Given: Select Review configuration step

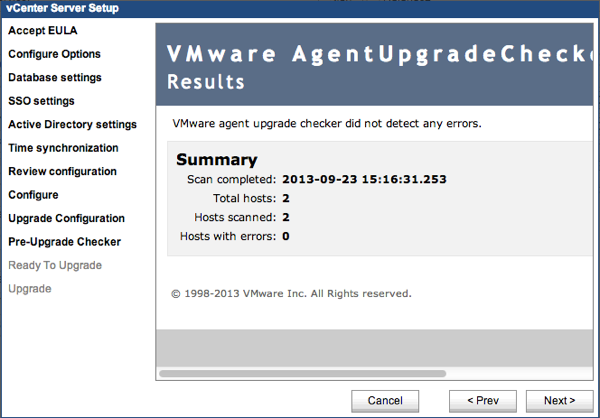Looking at the screenshot, I should click(x=62, y=171).
